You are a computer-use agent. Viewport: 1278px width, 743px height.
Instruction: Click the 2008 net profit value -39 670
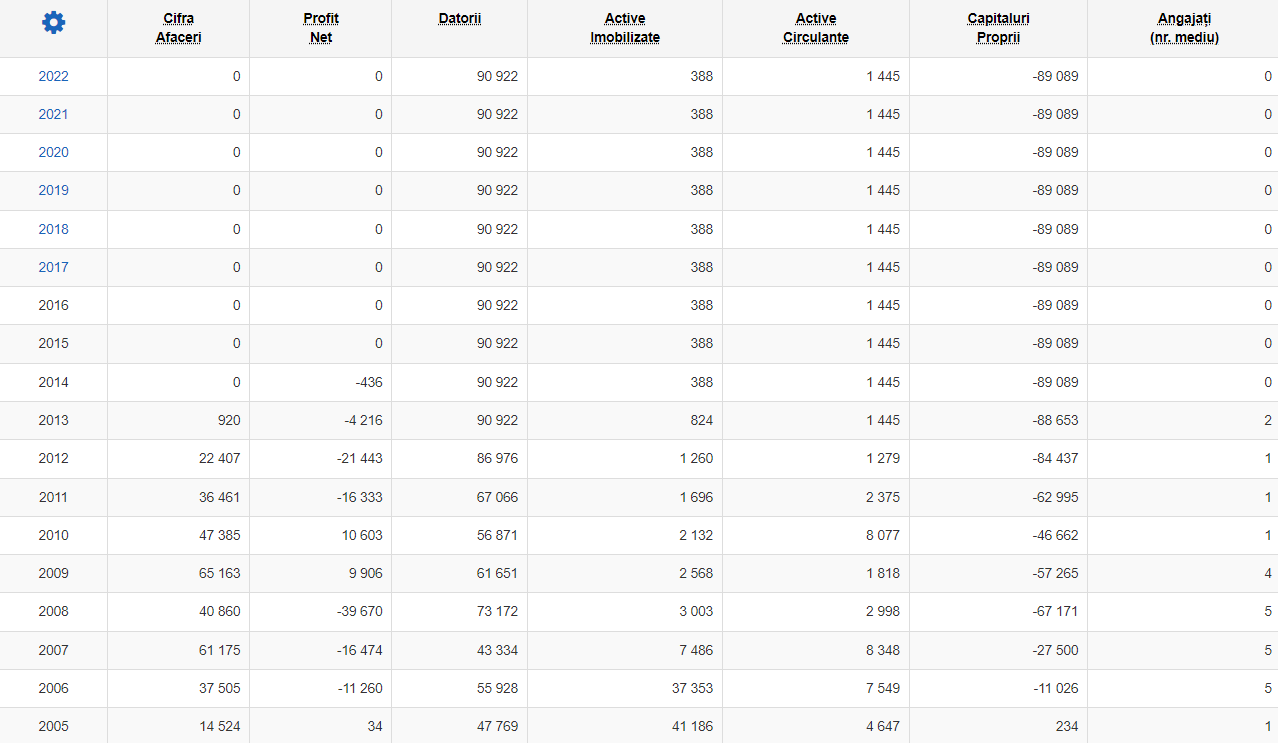coord(359,611)
